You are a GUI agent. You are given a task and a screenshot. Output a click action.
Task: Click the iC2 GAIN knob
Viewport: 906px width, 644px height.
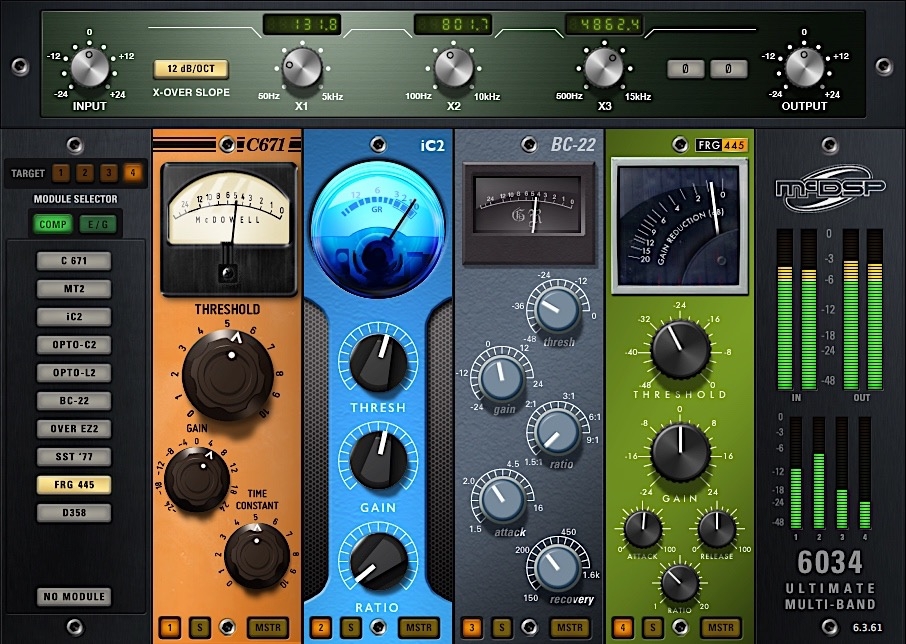pos(378,460)
